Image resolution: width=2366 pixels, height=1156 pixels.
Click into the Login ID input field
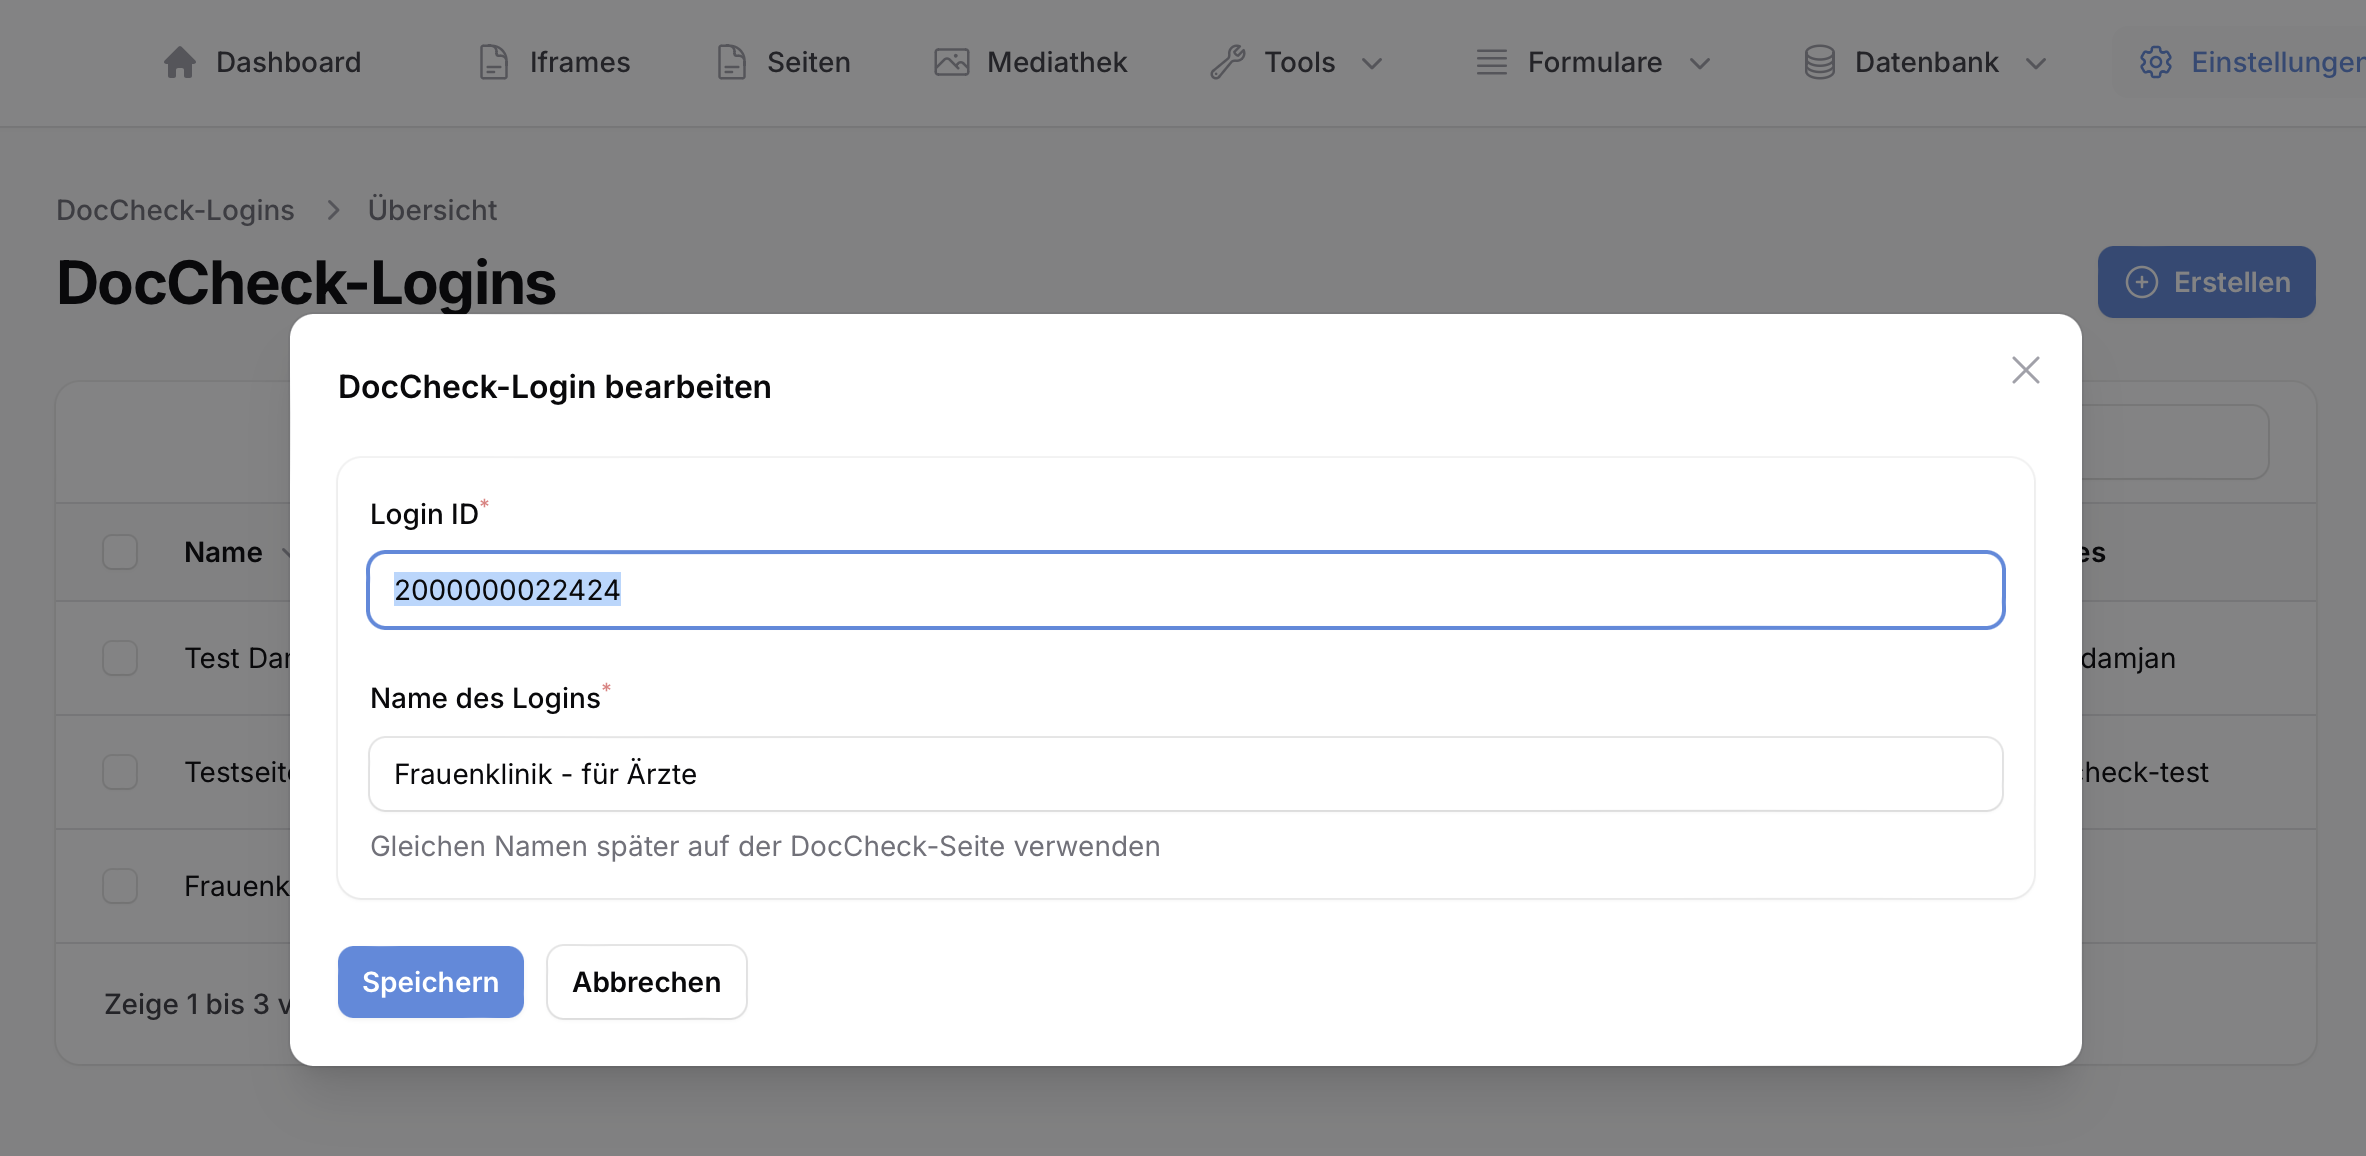point(1186,590)
